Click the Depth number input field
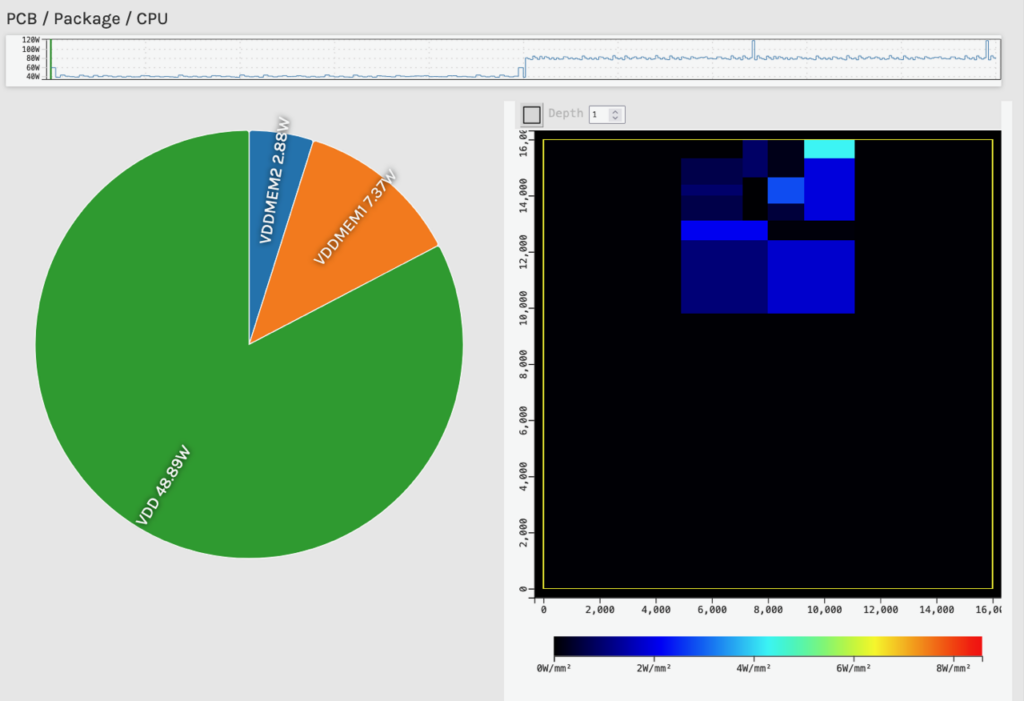Image resolution: width=1024 pixels, height=701 pixels. point(607,114)
